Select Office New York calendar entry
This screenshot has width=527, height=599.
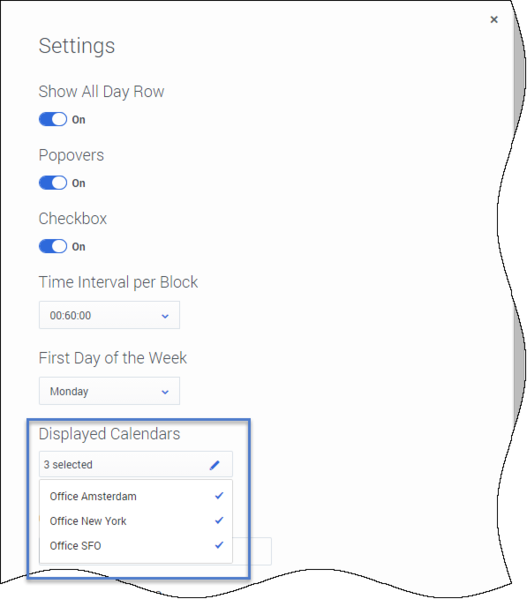pos(136,521)
